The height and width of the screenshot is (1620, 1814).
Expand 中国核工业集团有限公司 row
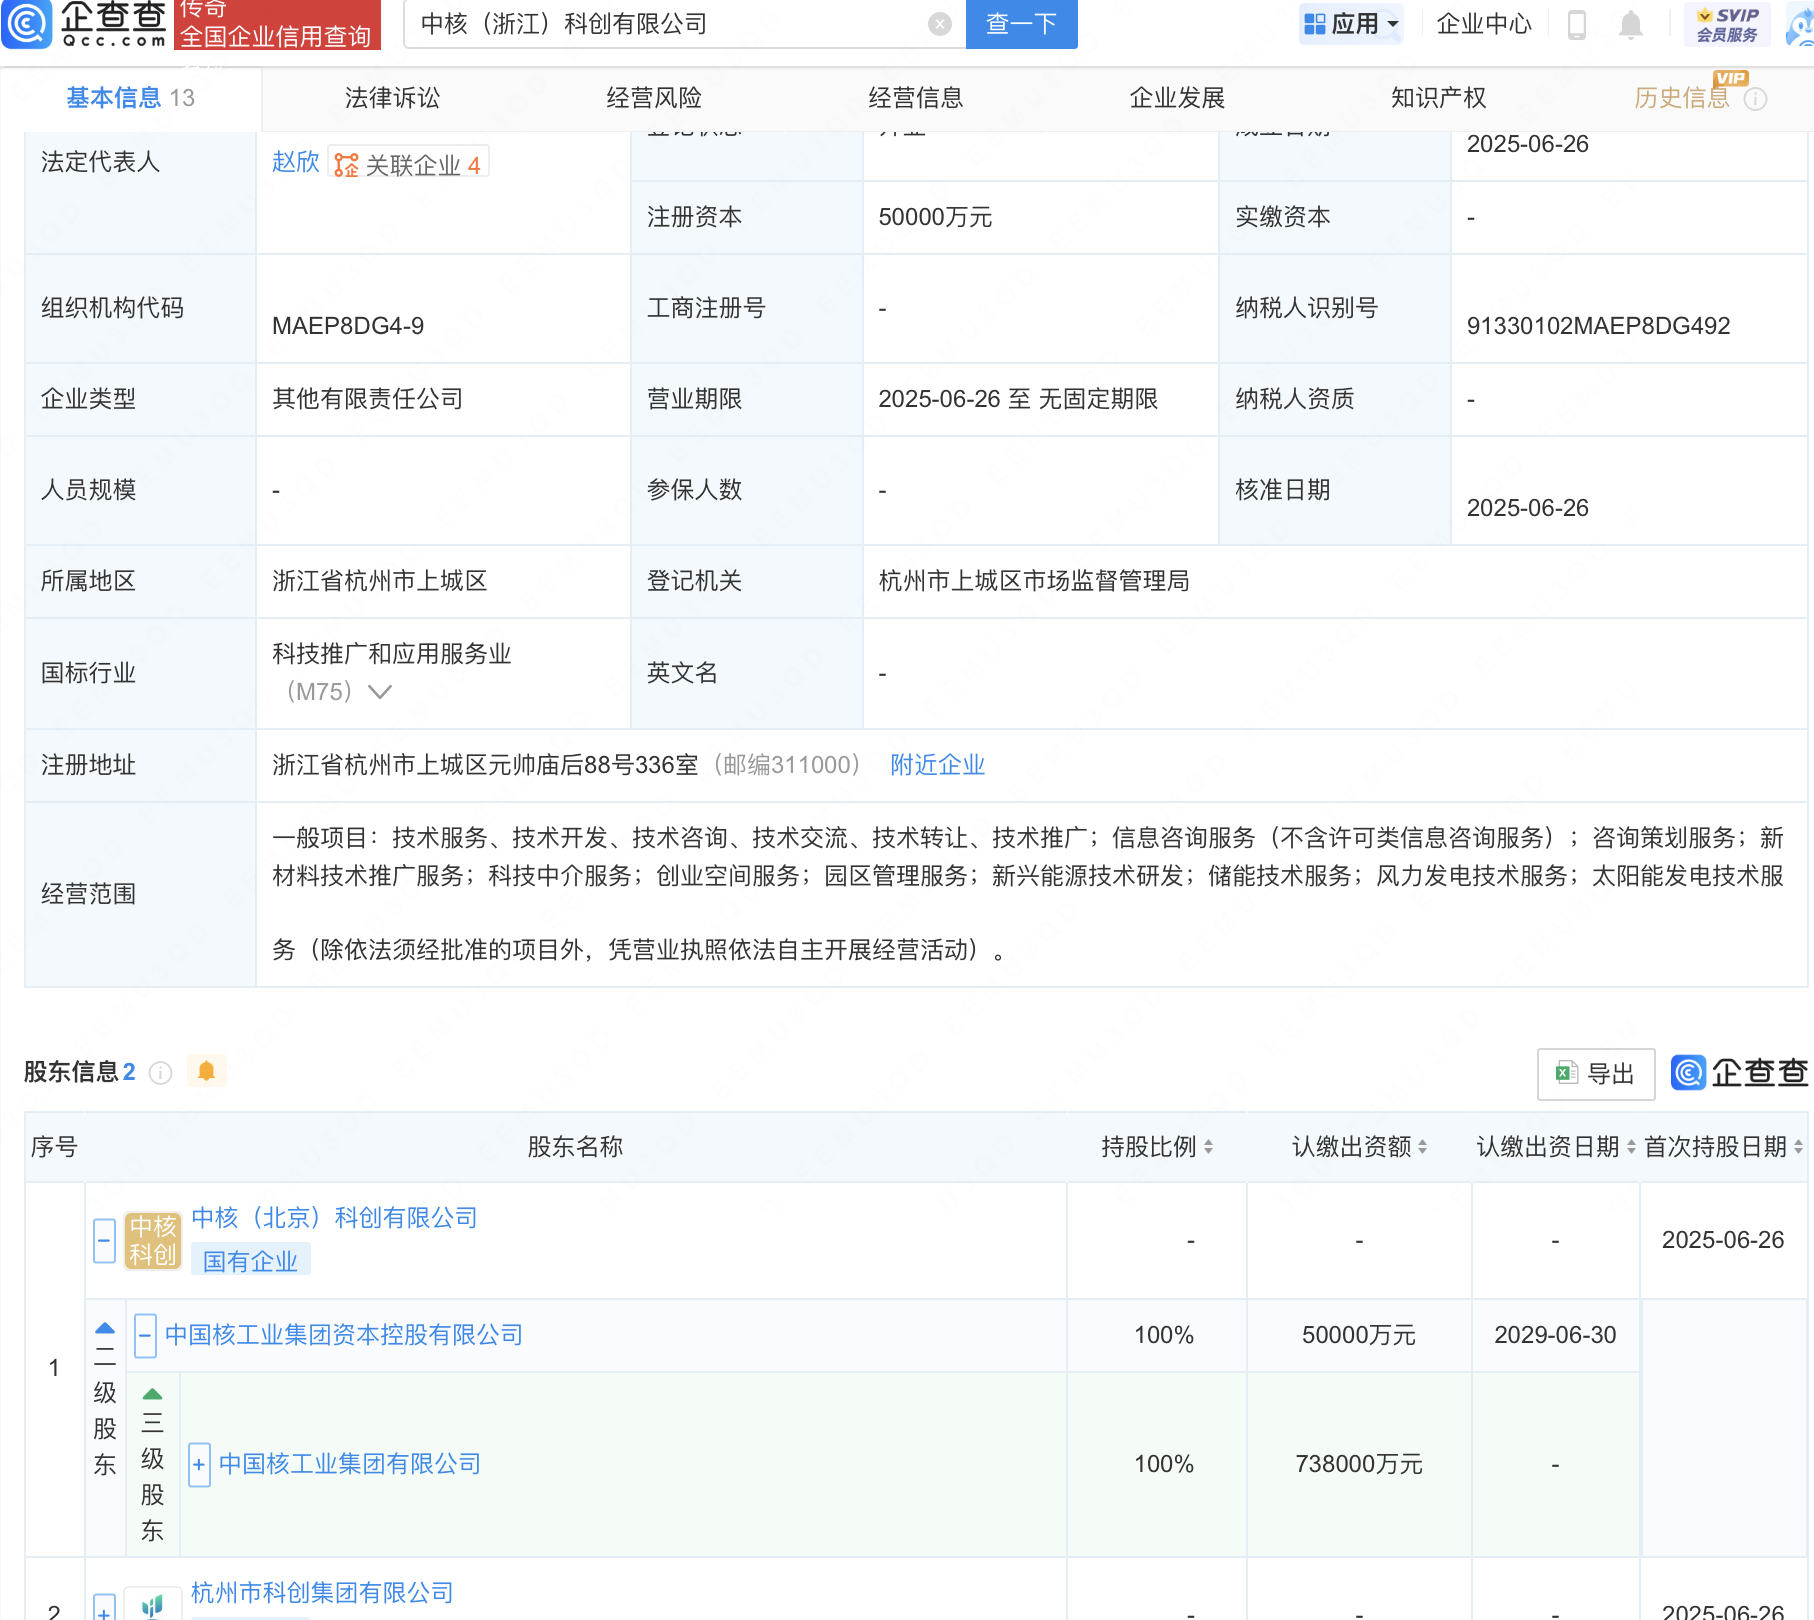tap(199, 1465)
